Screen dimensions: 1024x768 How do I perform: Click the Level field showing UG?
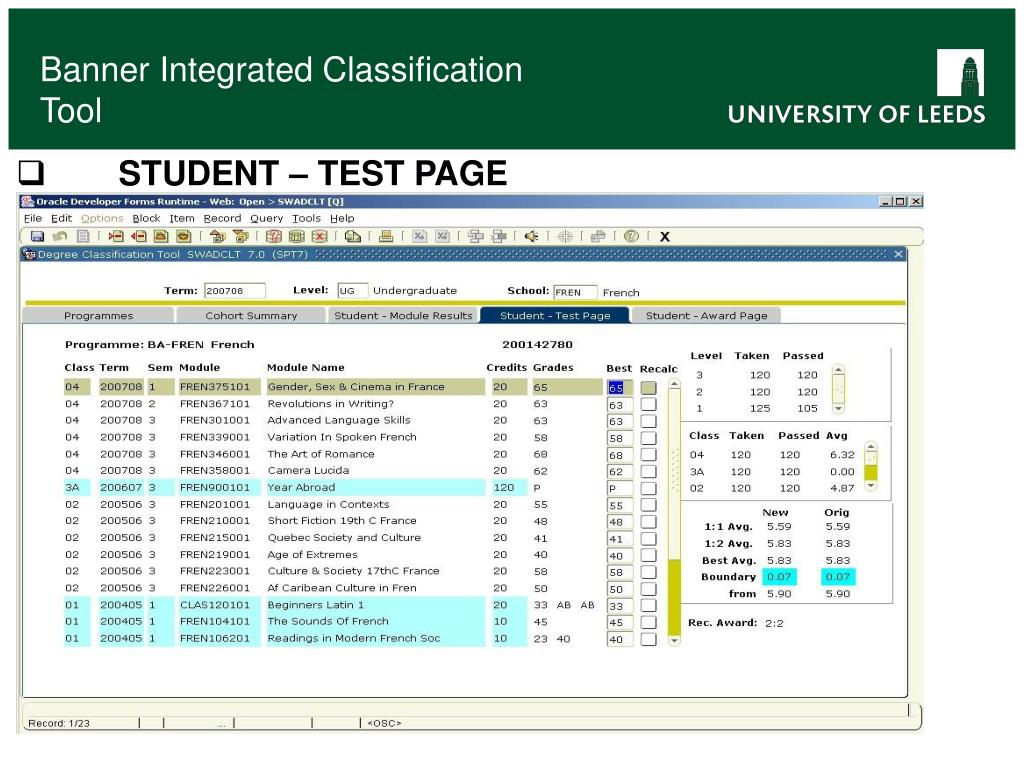(353, 291)
